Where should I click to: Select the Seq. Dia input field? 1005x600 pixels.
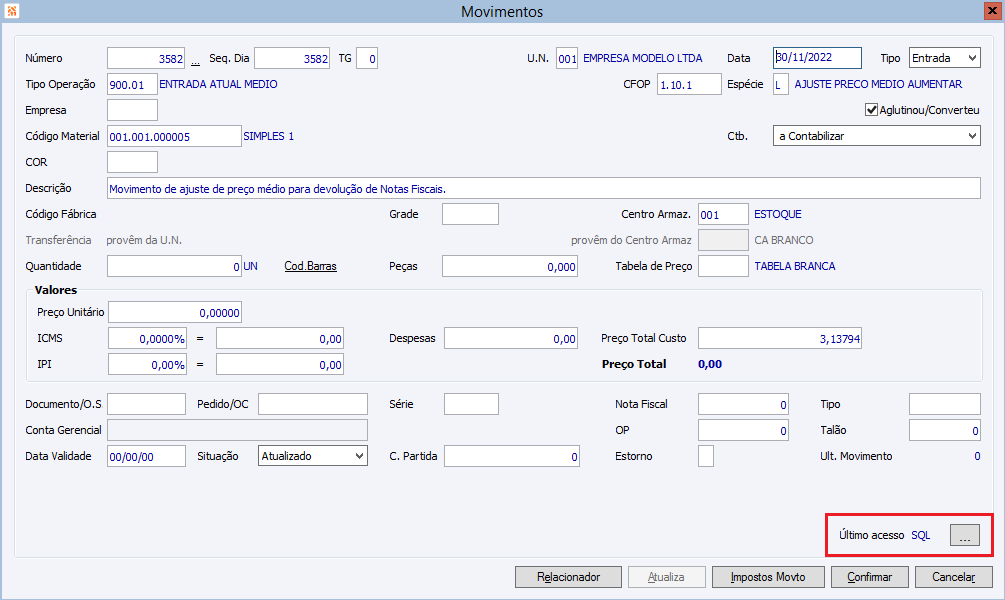coord(292,58)
